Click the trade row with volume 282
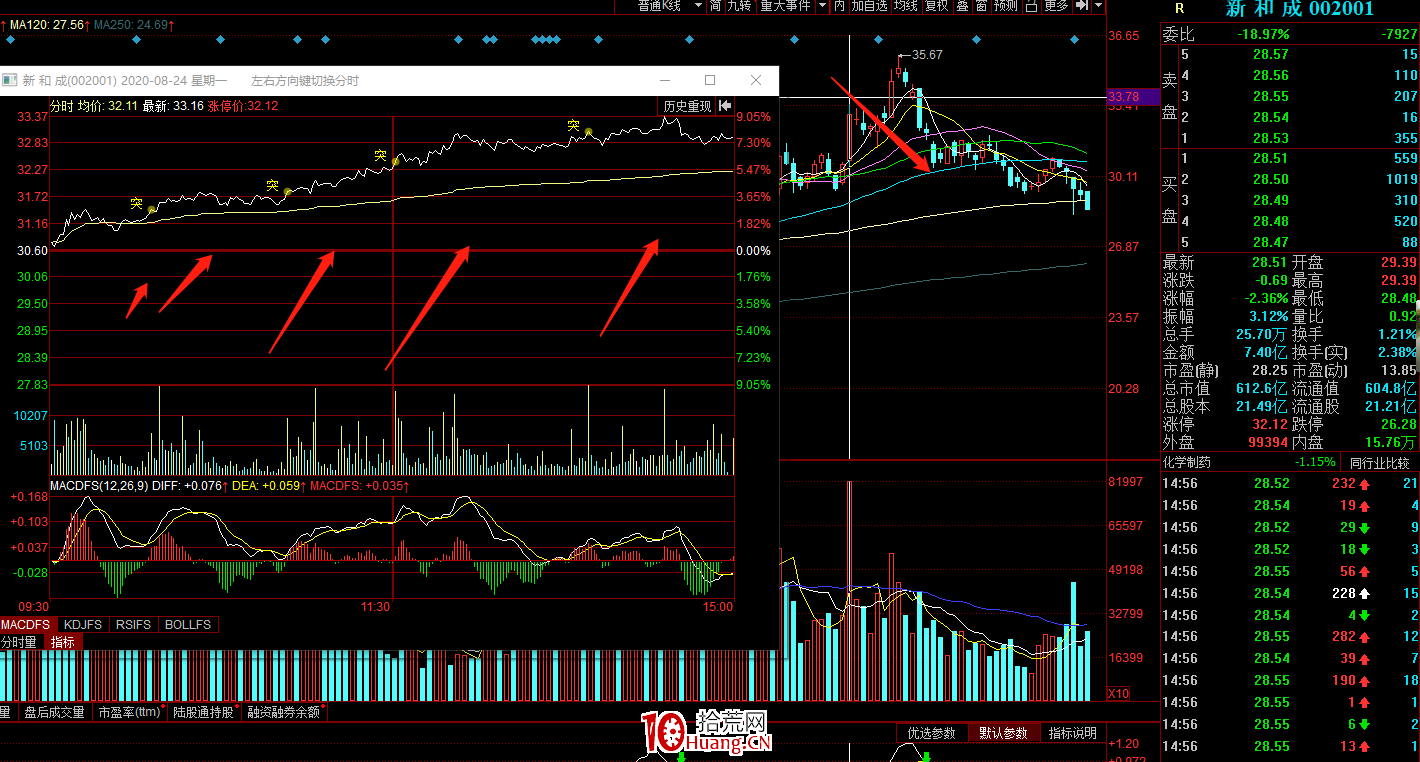The height and width of the screenshot is (762, 1420). [1290, 636]
